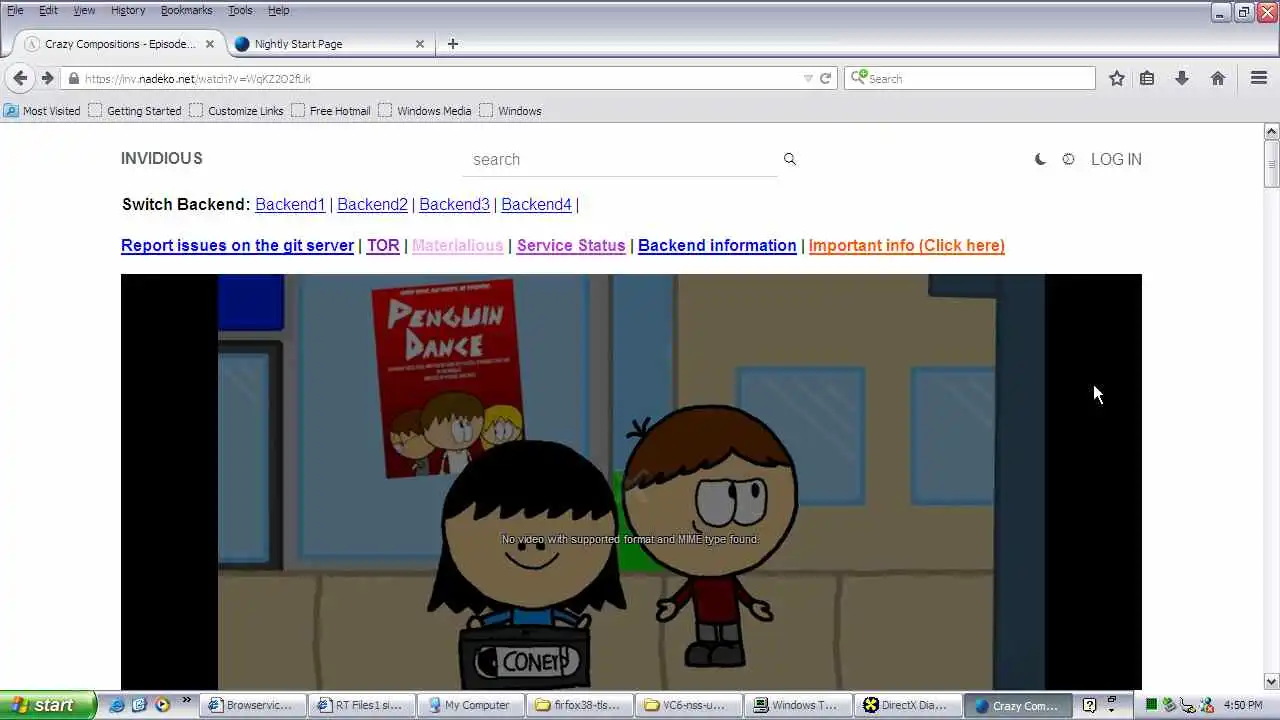Viewport: 1280px width, 720px height.
Task: Open the Most Visited bookmarks folder
Action: coord(42,111)
